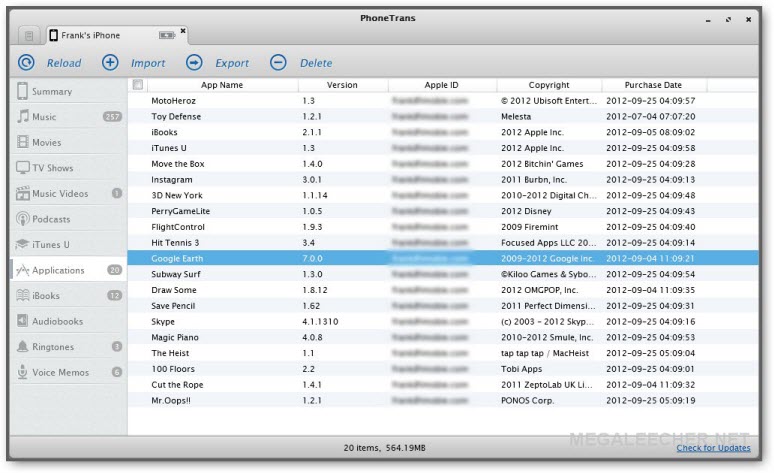Select the TV Shows monitor icon
Image resolution: width=774 pixels, height=473 pixels.
(x=23, y=168)
